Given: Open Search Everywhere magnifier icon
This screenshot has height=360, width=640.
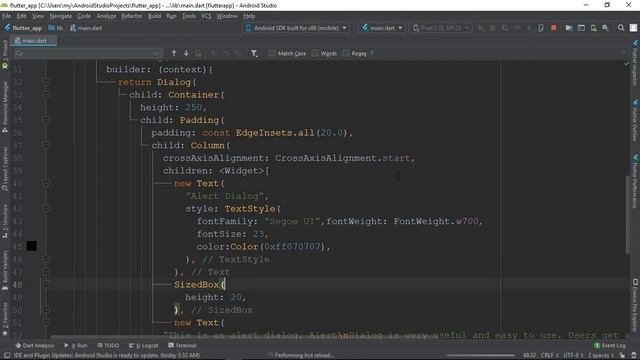Looking at the screenshot, I should (621, 28).
